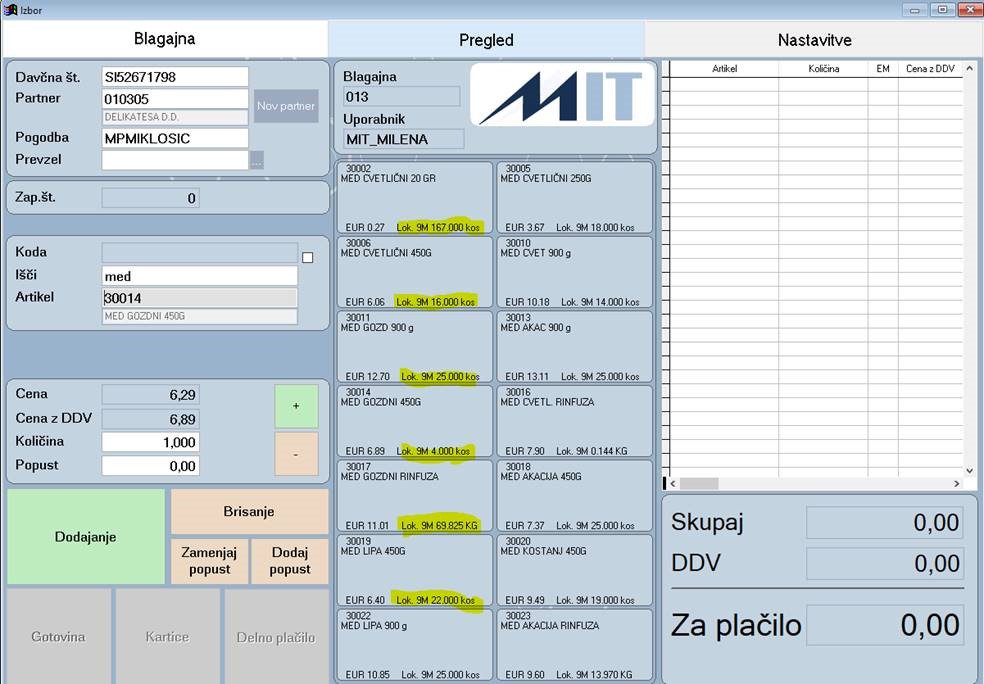Screen dimensions: 984x684
Task: Open the Nastavitve tab
Action: 815,40
